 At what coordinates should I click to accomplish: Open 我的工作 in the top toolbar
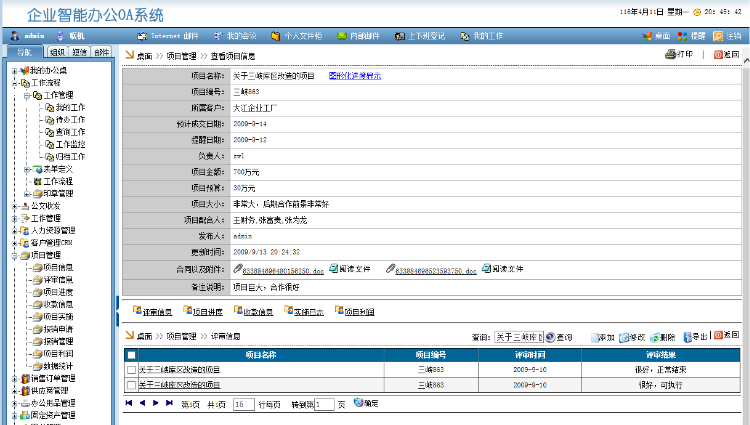481,36
